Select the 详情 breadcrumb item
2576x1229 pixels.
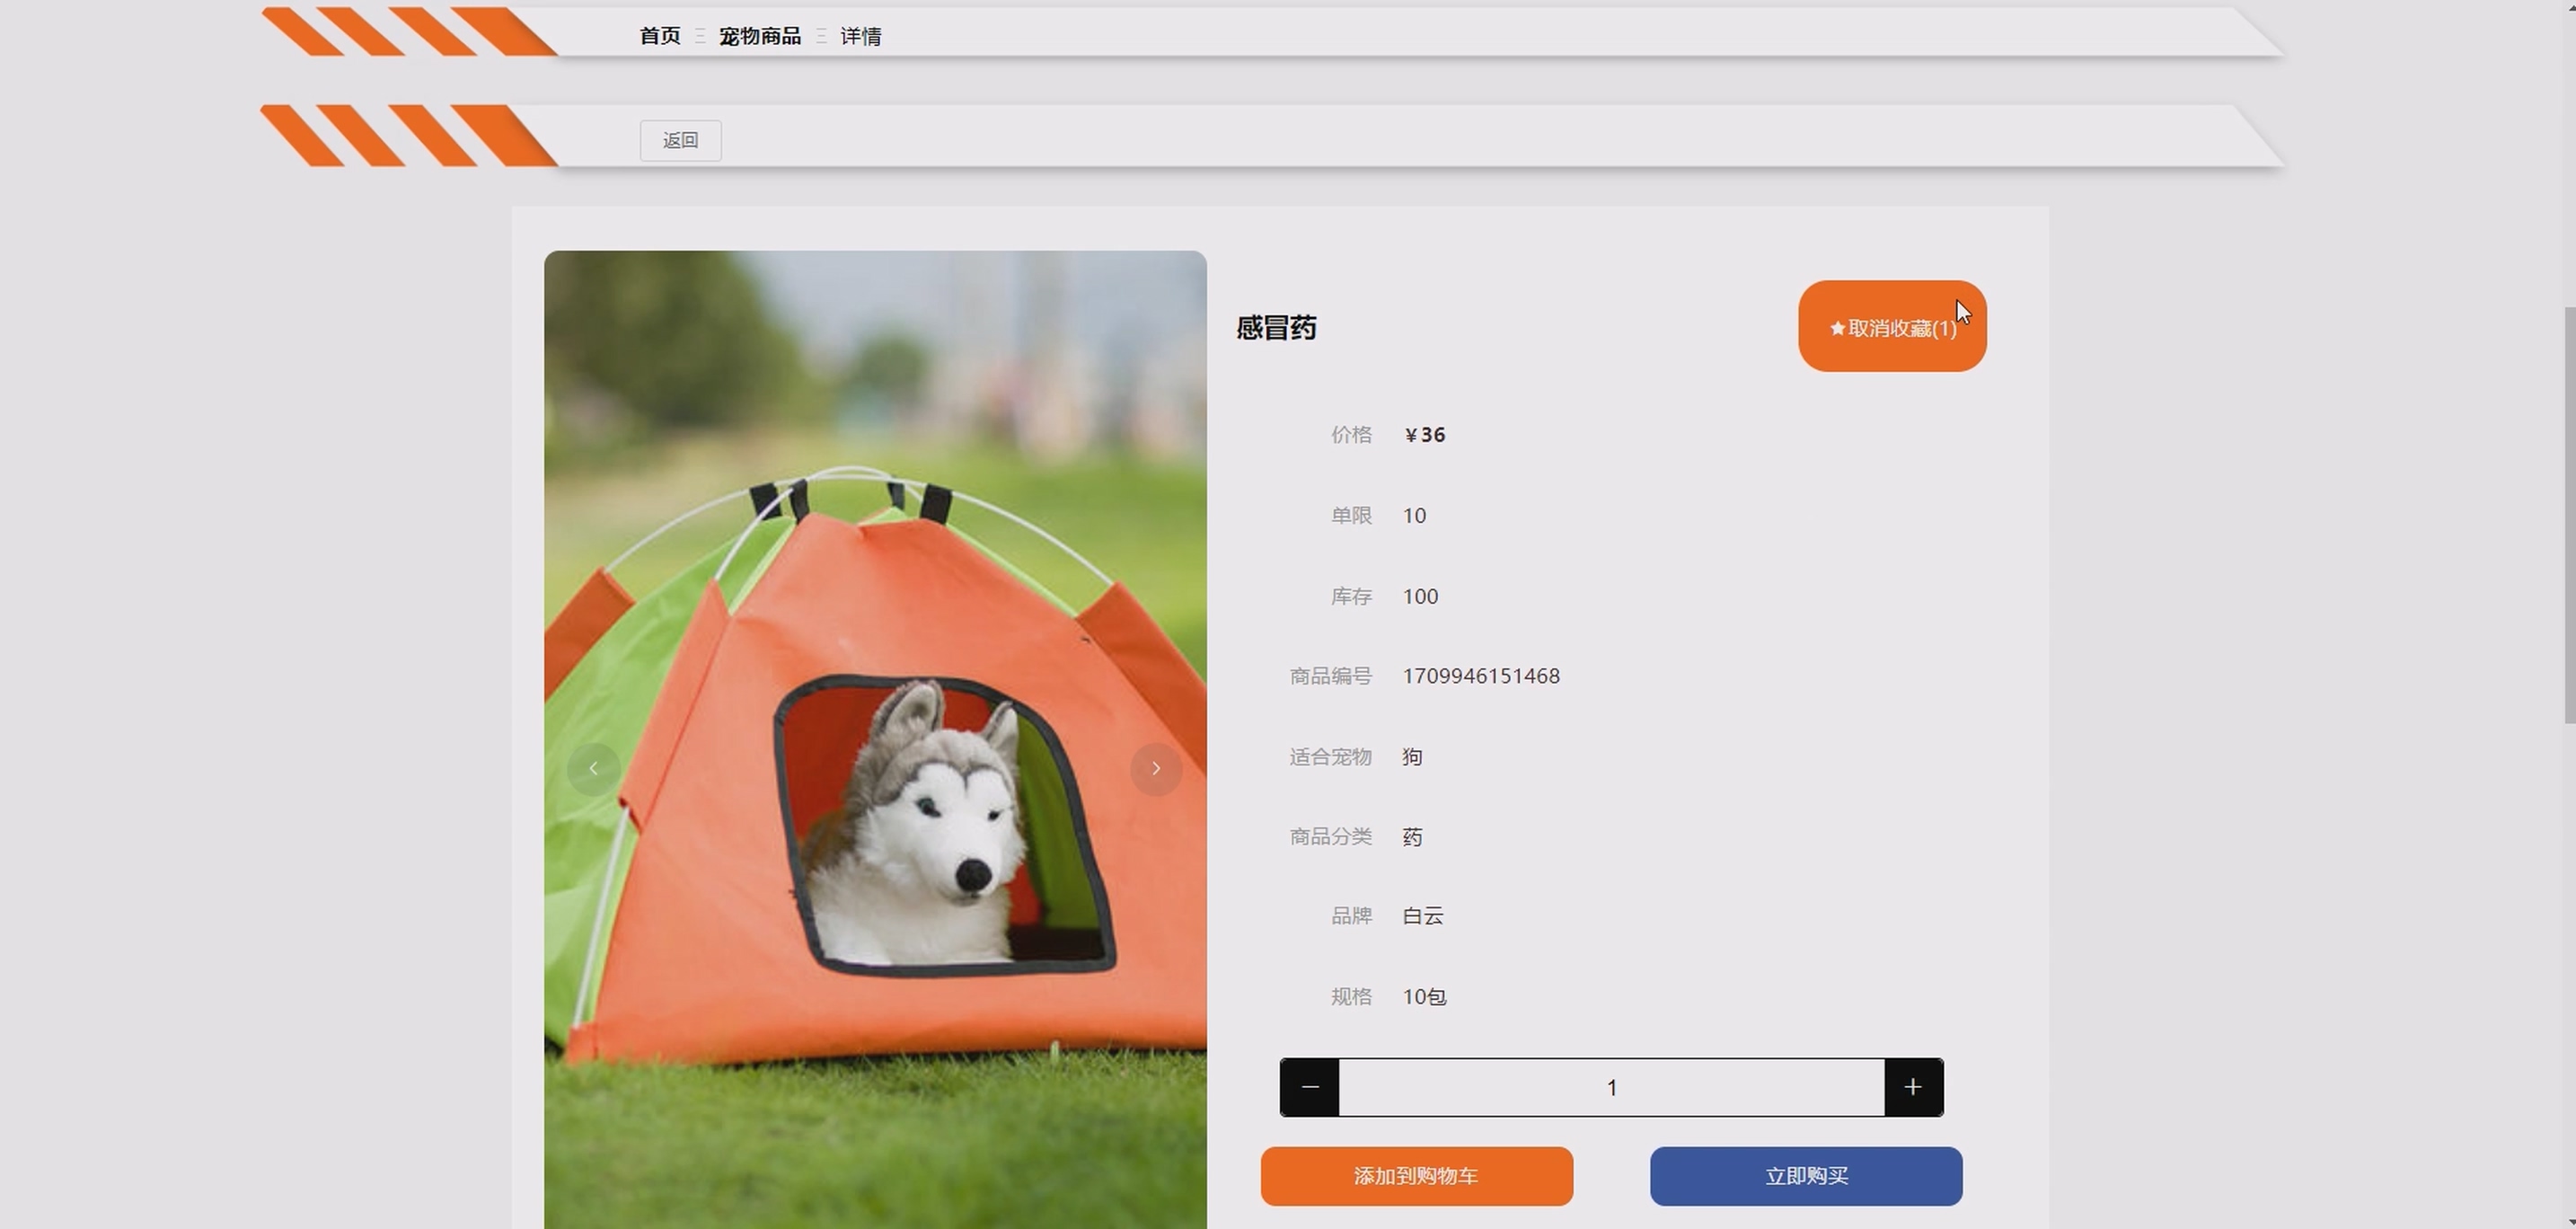tap(860, 36)
